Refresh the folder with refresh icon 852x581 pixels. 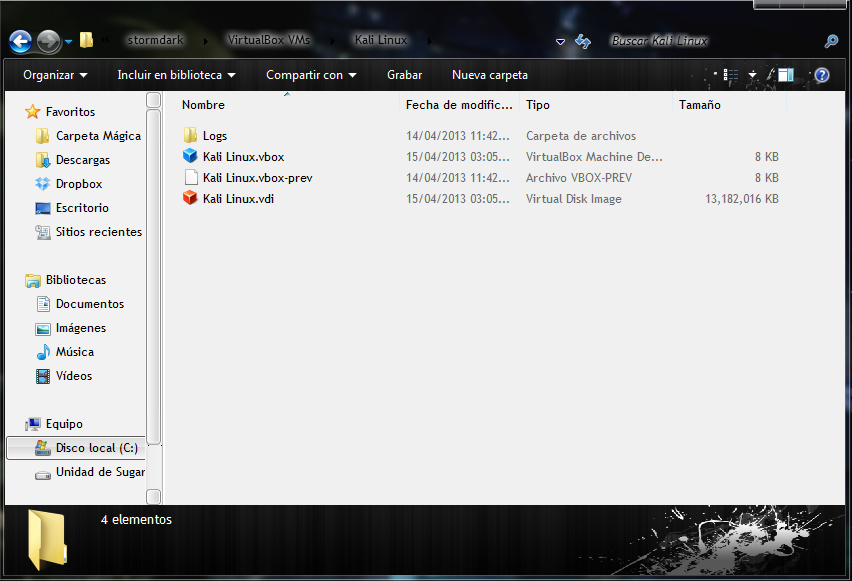coord(583,41)
